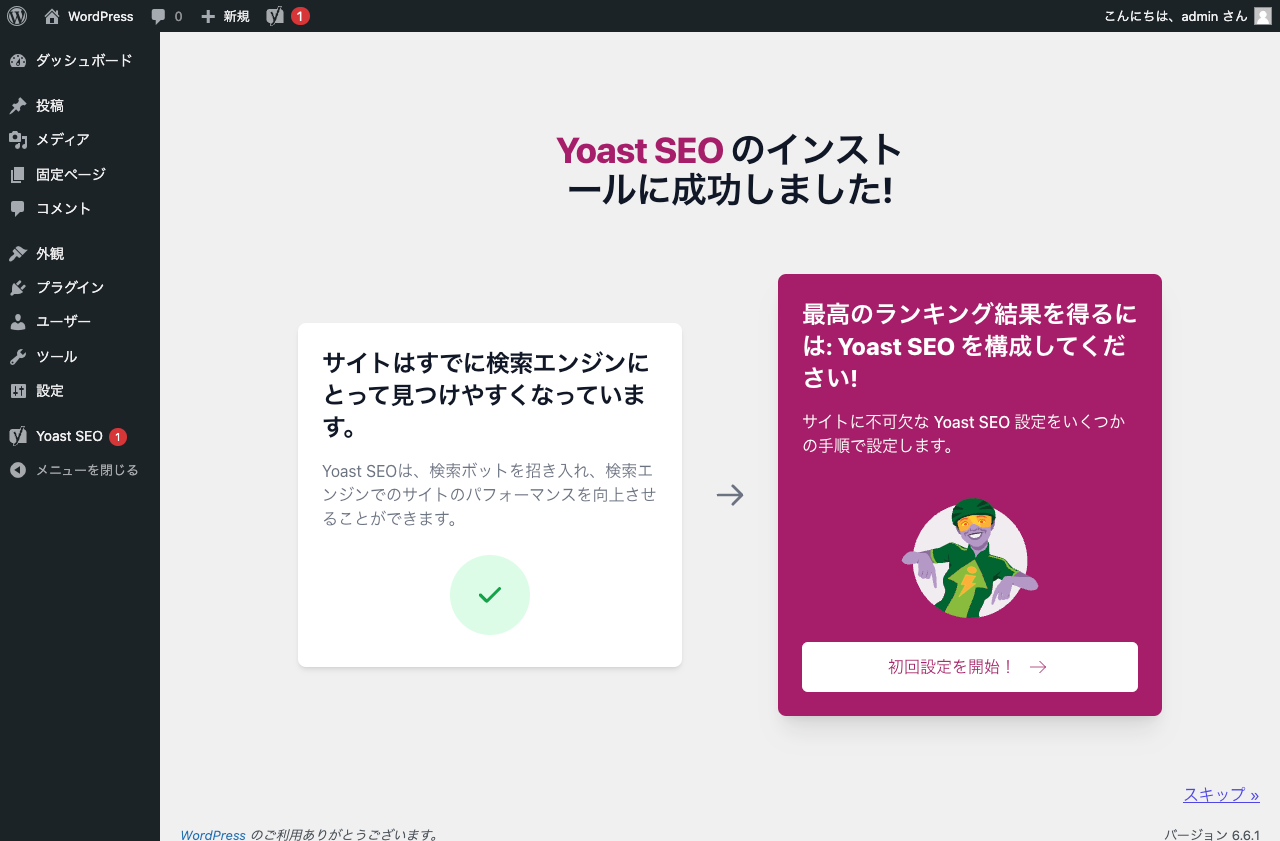The image size is (1280, 841).
Task: Collapse the menu via the circle arrow icon
Action: click(x=18, y=470)
